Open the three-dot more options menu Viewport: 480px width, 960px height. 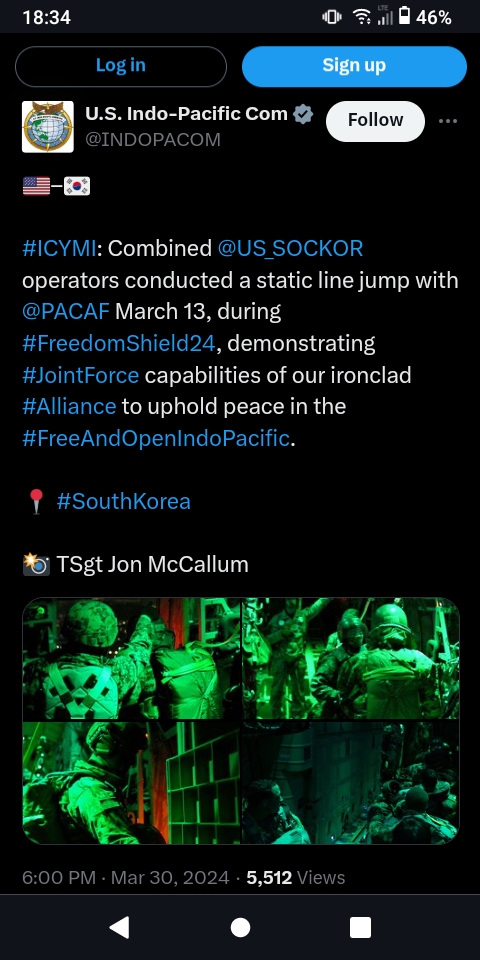click(448, 121)
